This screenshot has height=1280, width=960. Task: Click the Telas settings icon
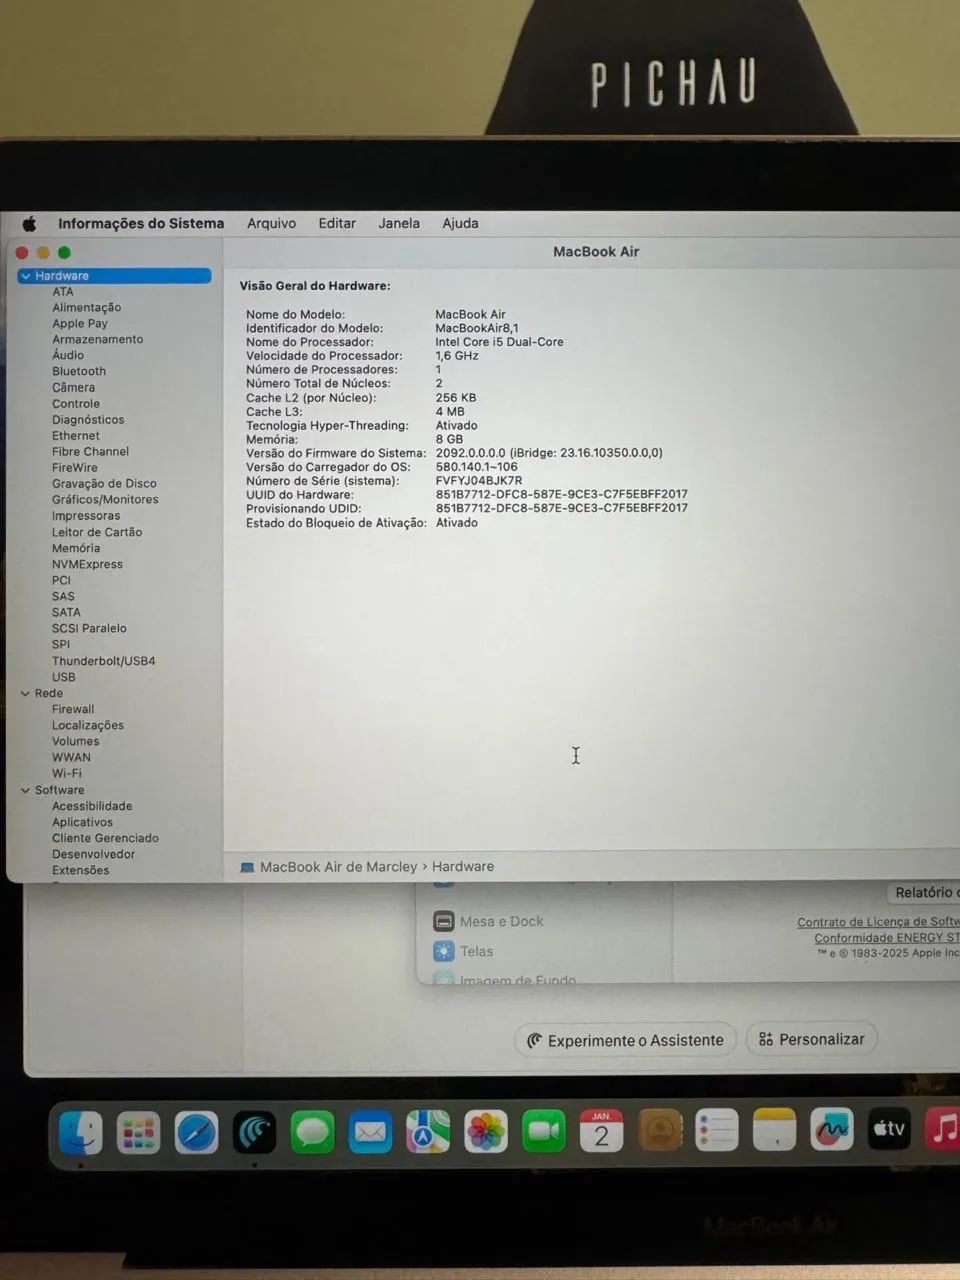pyautogui.click(x=444, y=951)
